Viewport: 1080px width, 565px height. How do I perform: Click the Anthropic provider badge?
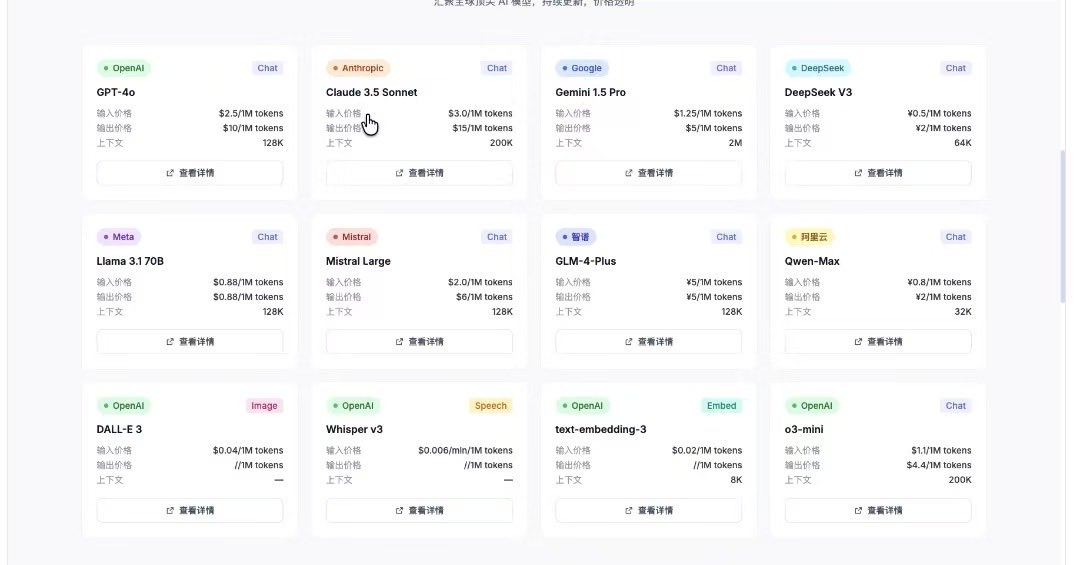coord(358,68)
